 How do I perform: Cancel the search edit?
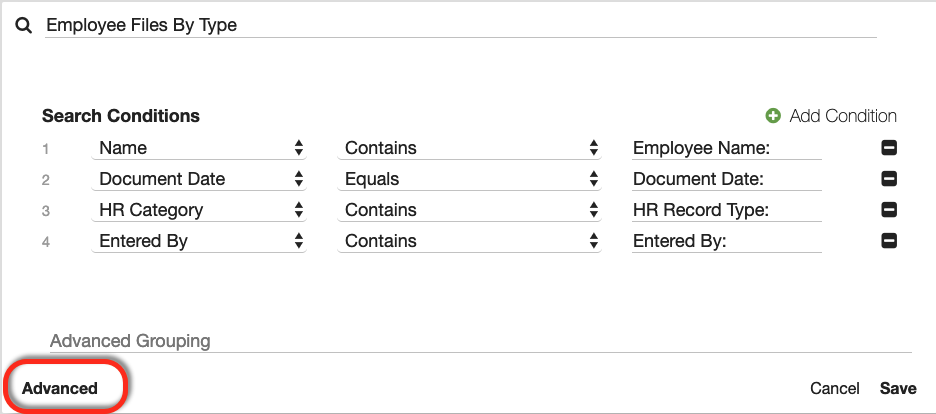[835, 388]
